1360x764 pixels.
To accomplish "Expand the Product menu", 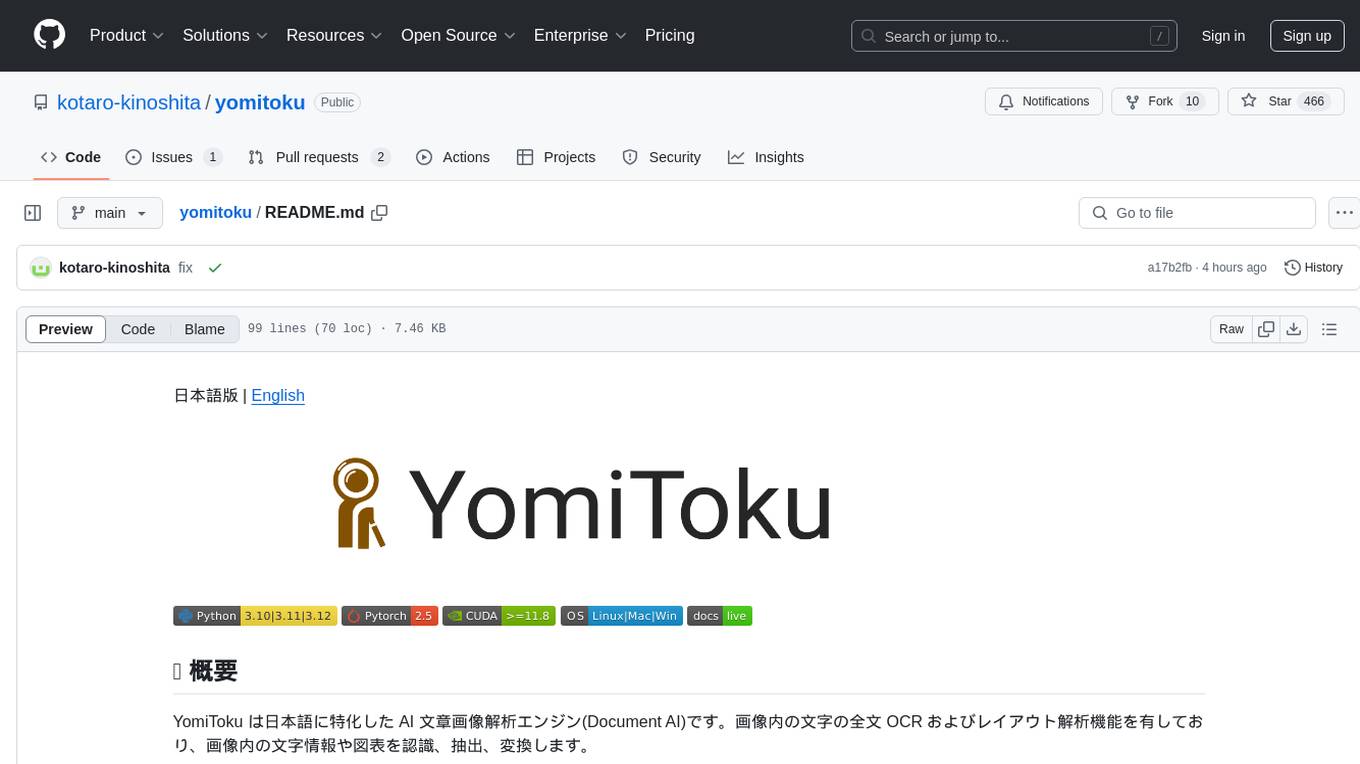I will pos(127,35).
